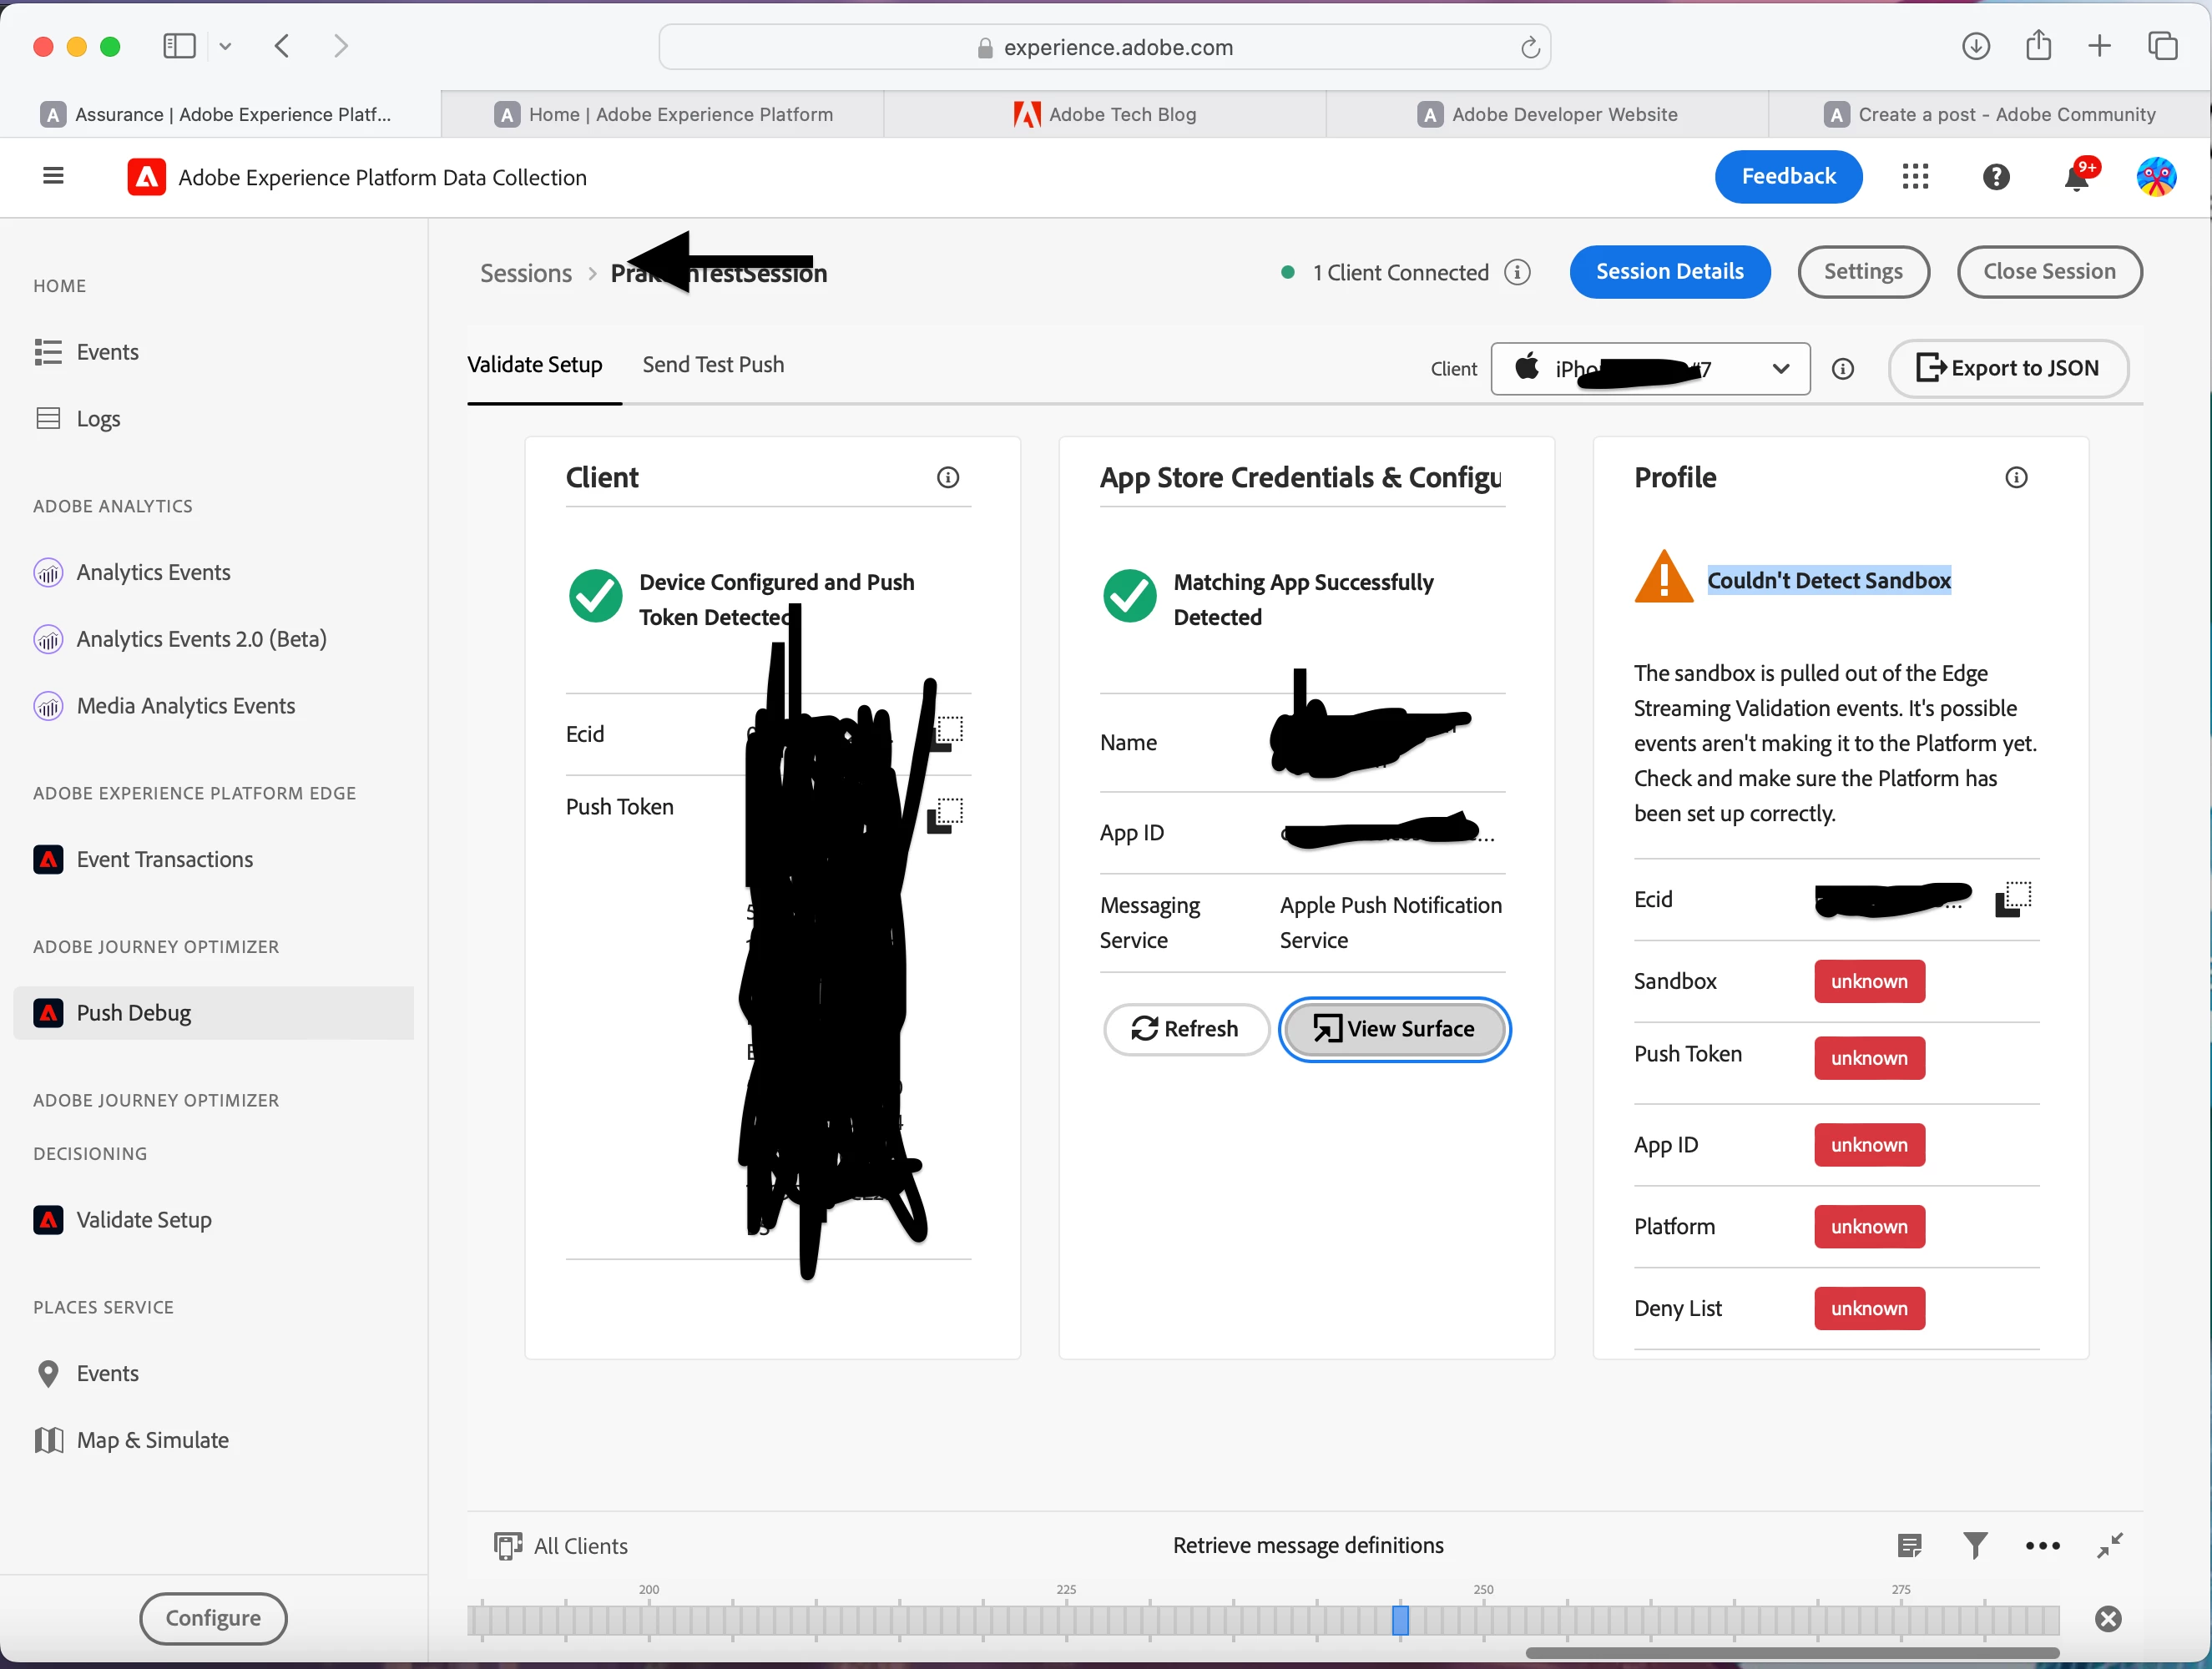The image size is (2212, 1669).
Task: Open the notifications bell
Action: [2076, 178]
